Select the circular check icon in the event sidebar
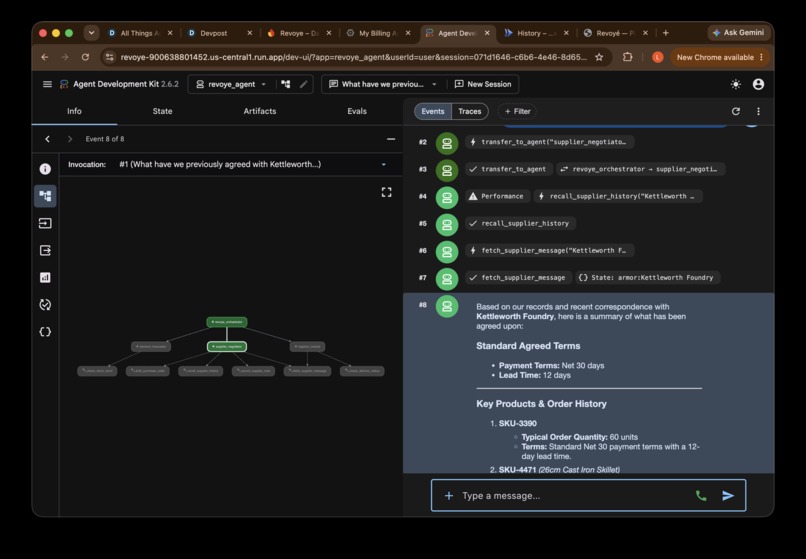Image resolution: width=806 pixels, height=559 pixels. coord(45,304)
